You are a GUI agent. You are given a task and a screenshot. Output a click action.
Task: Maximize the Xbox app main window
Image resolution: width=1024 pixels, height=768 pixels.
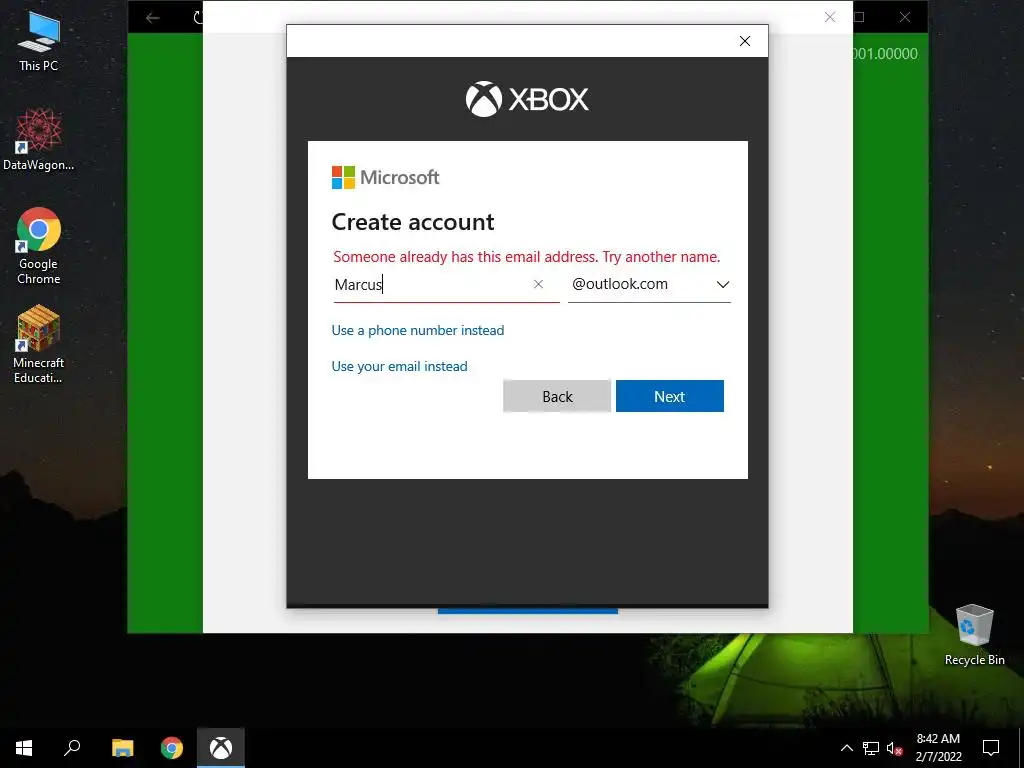(860, 18)
